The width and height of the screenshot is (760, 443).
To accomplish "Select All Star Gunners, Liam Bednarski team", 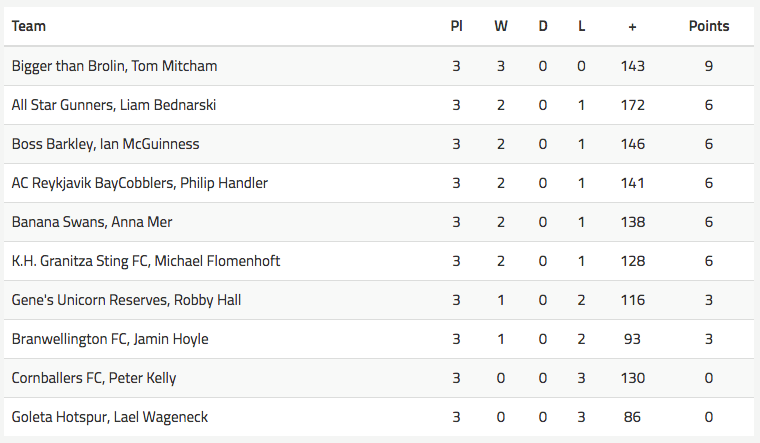I will pos(114,105).
